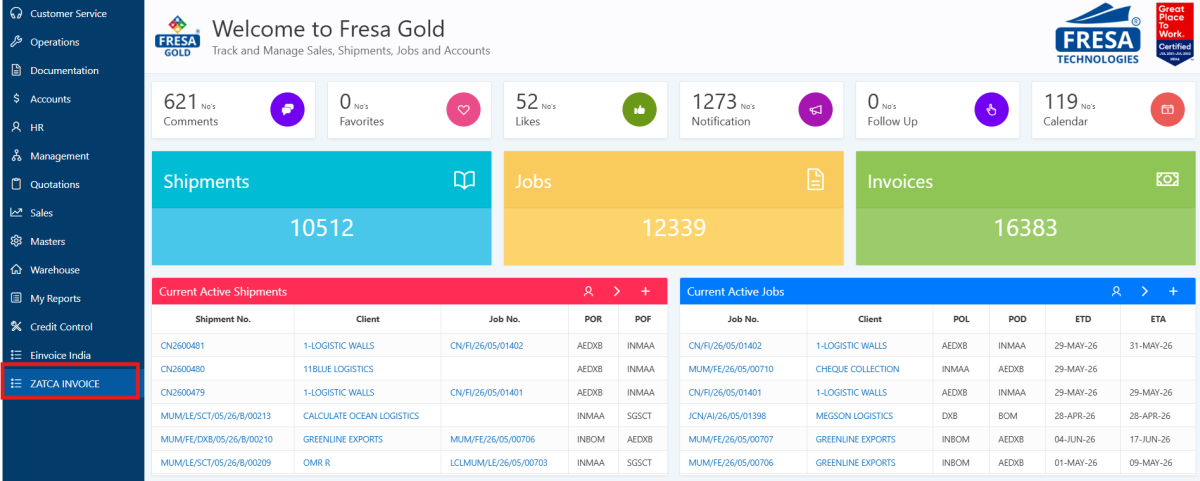Screen dimensions: 1200x481
Task: Click the Management hierarchy icon
Action: tap(16, 156)
